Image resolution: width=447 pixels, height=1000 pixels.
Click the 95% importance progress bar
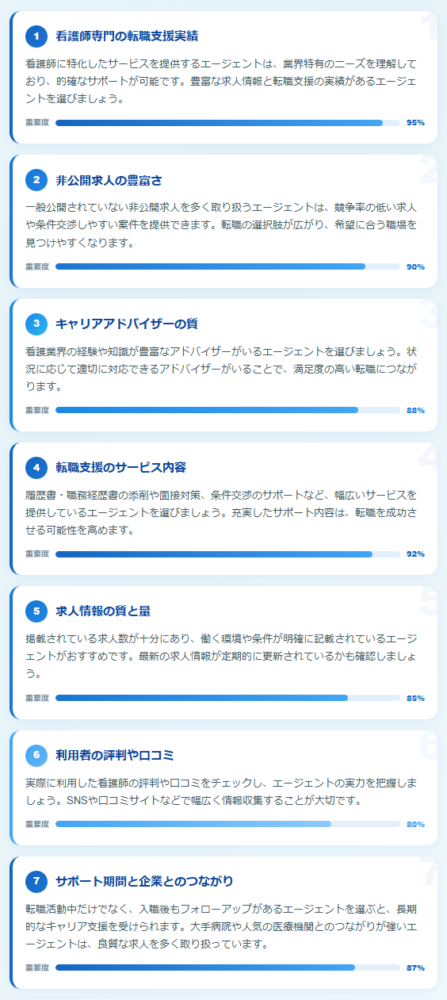(228, 123)
